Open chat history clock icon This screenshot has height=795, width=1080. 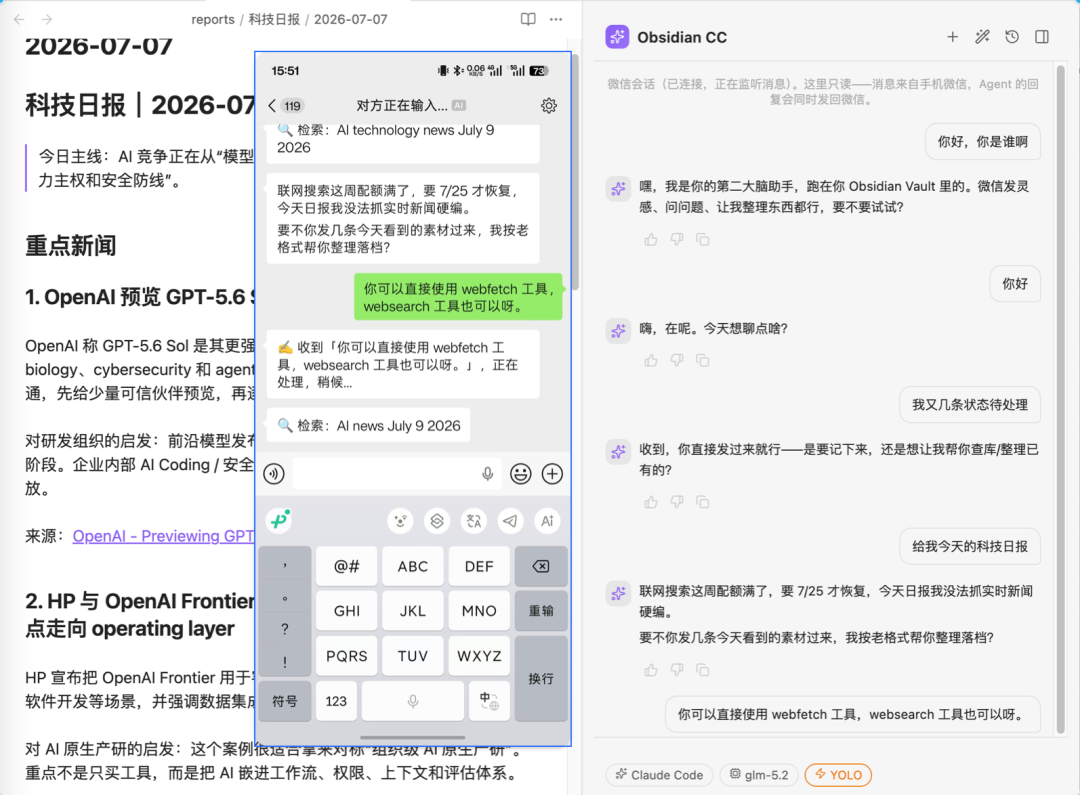point(1012,37)
